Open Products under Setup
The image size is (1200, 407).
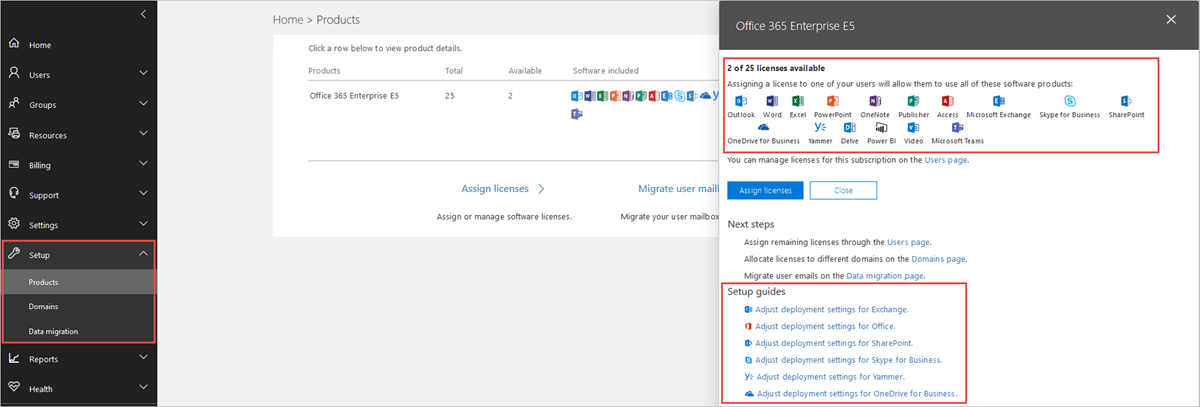point(78,282)
